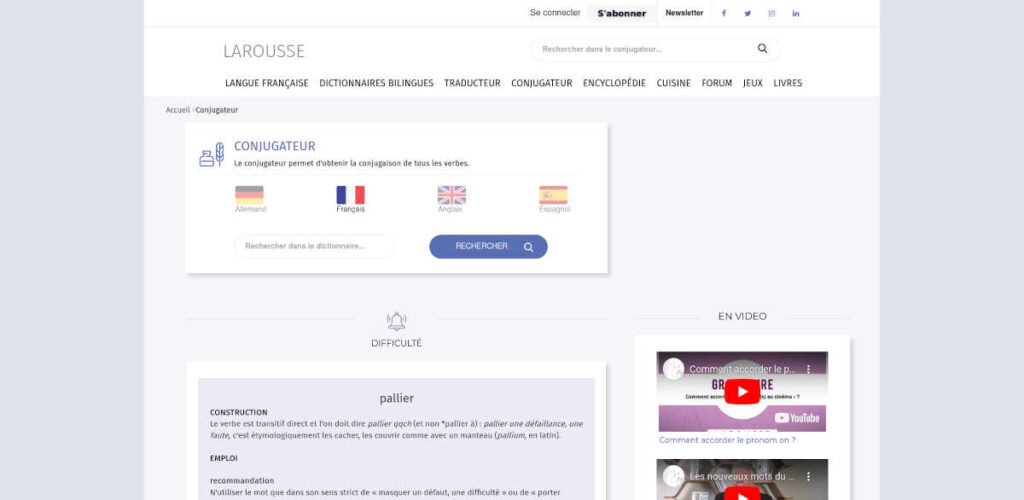1024x500 pixels.
Task: Go to Accueil breadcrumb
Action: [178, 110]
